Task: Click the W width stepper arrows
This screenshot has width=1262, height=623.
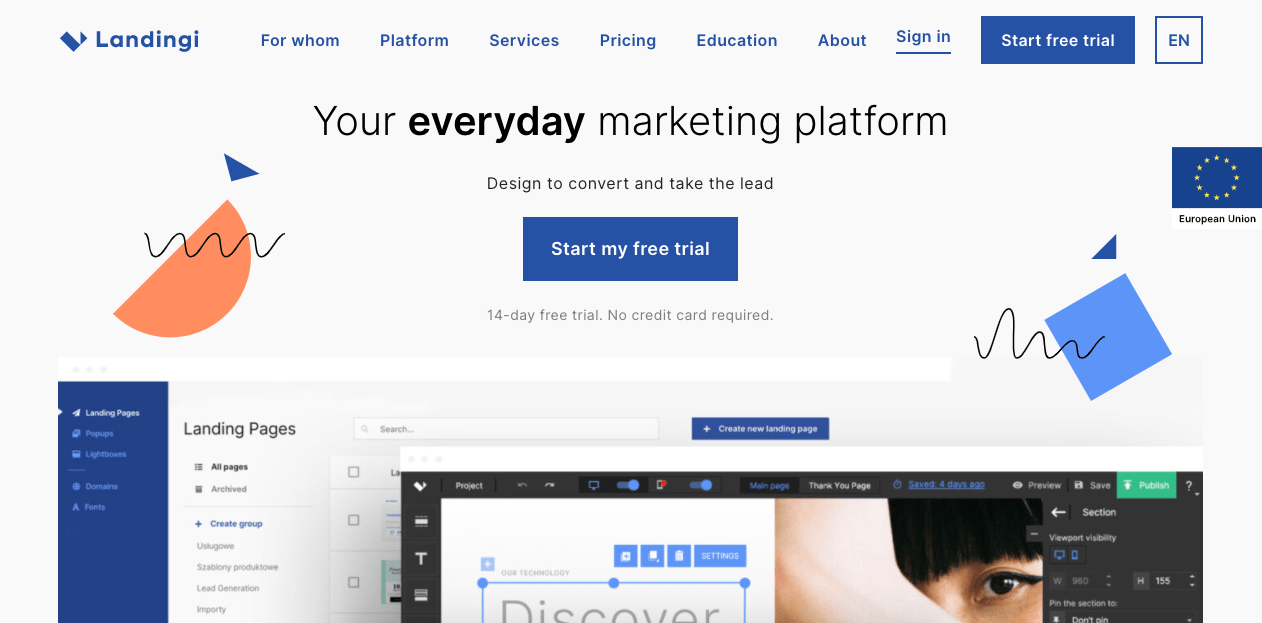Action: click(x=1108, y=581)
